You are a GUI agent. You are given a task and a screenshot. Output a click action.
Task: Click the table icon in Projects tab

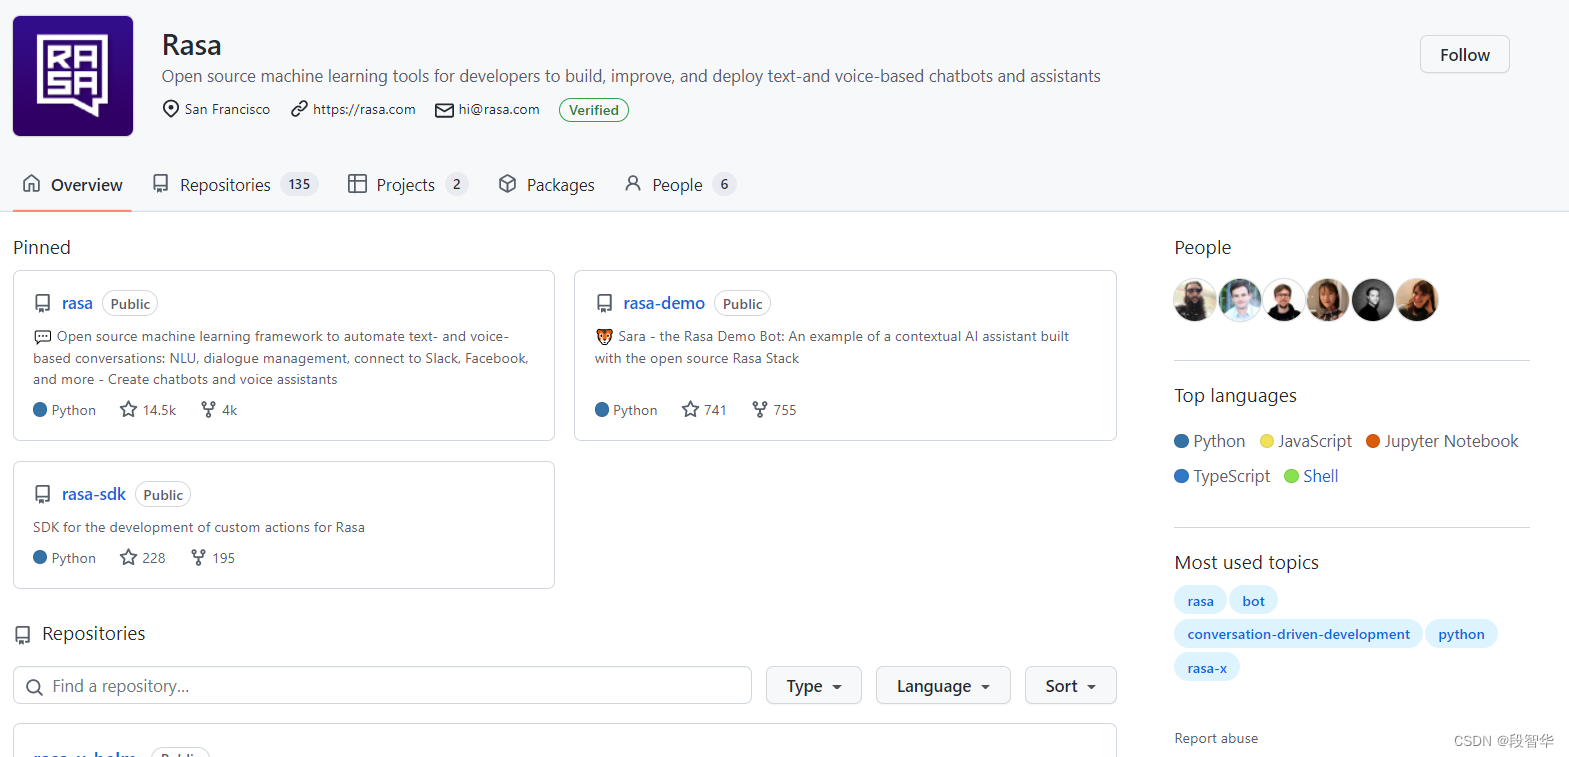tap(357, 184)
